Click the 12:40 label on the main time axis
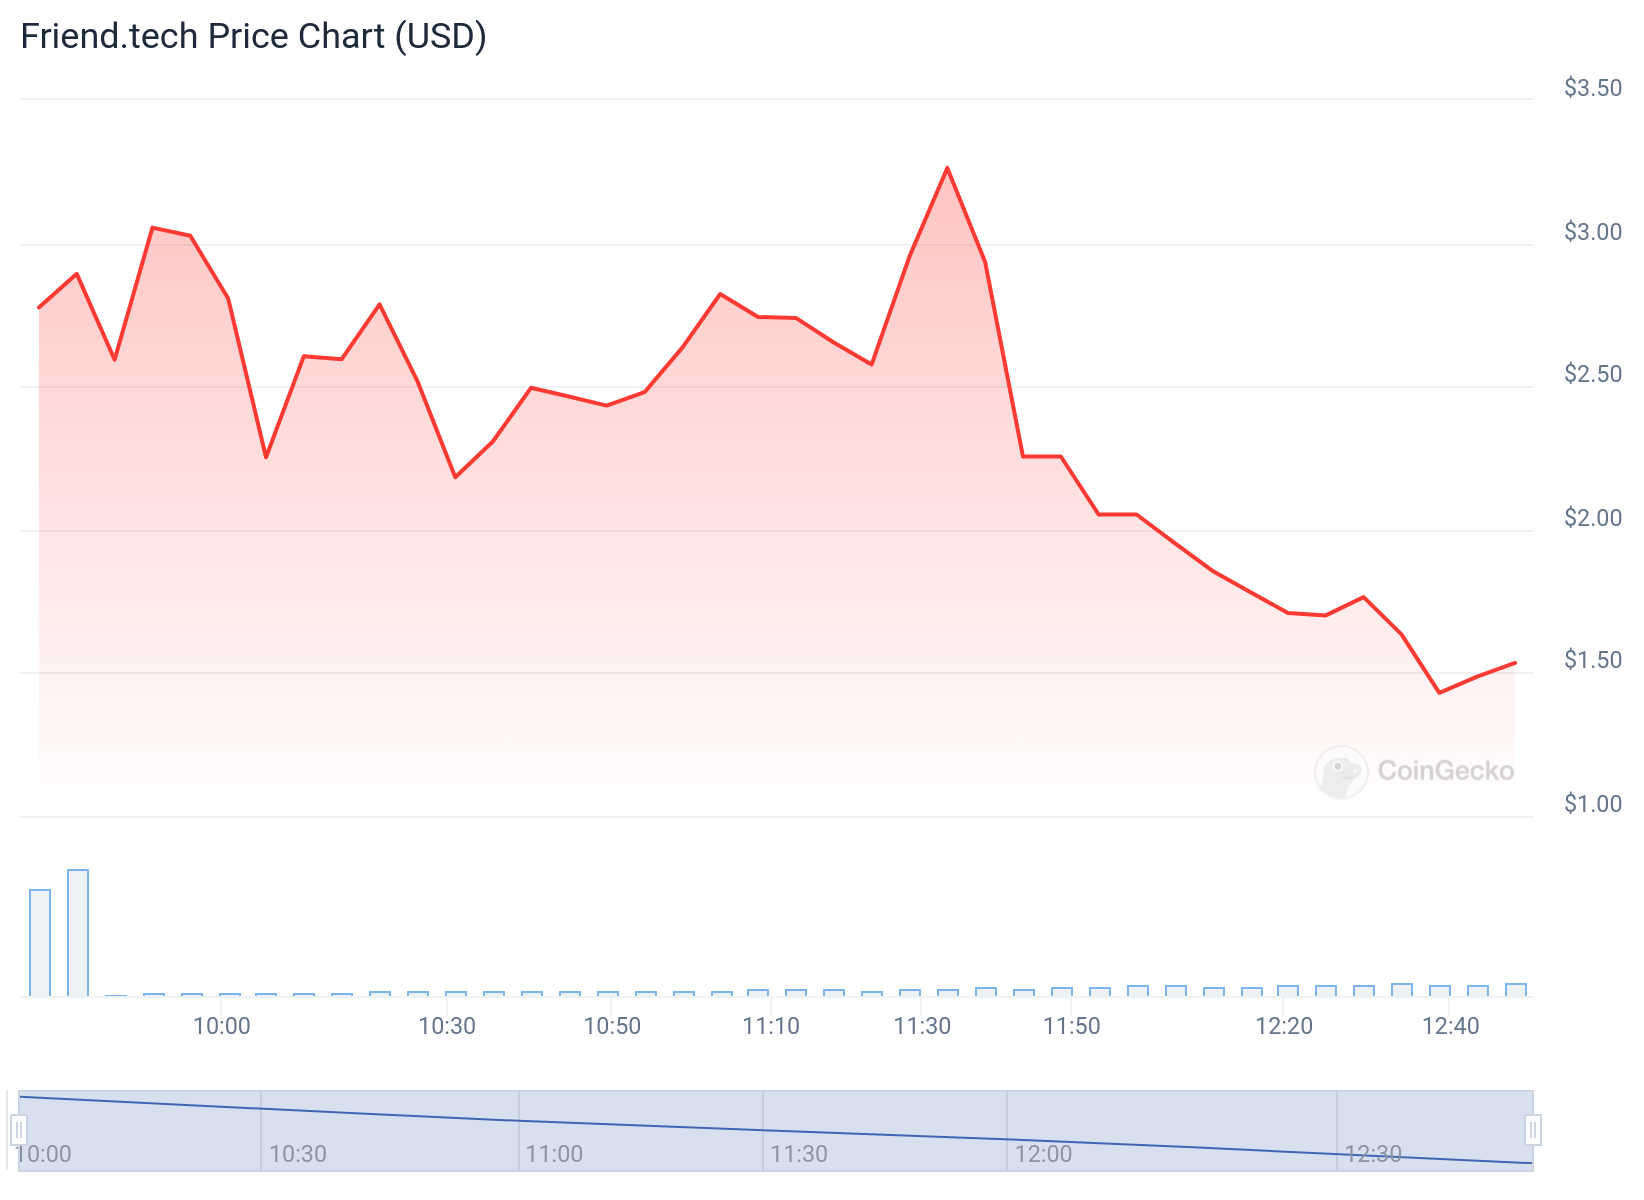The image size is (1644, 1200). [1450, 1026]
